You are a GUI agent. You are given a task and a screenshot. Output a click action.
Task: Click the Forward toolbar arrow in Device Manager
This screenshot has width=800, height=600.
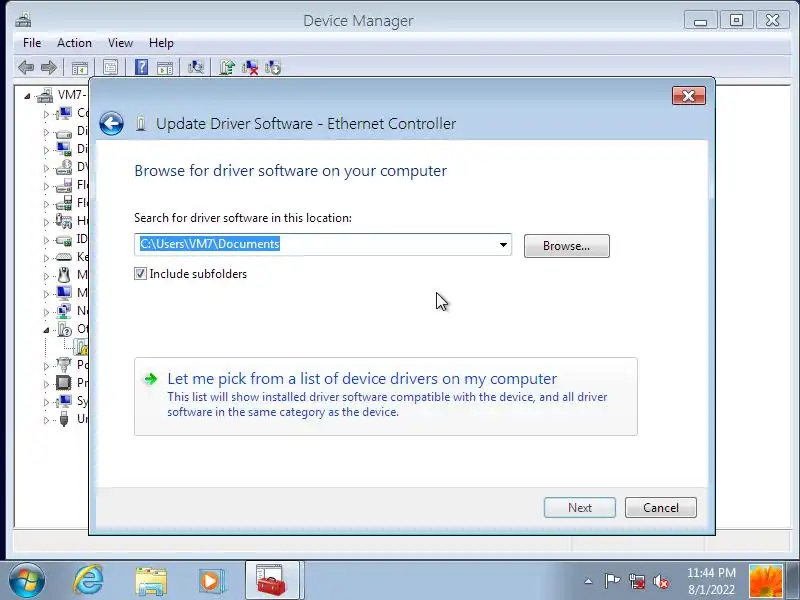click(x=49, y=67)
